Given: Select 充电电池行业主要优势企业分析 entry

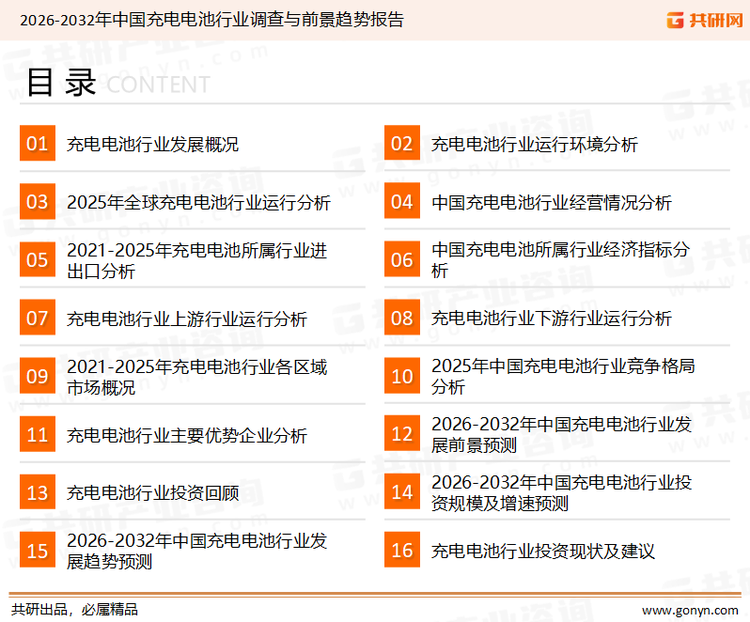Looking at the screenshot, I should pos(187,435).
